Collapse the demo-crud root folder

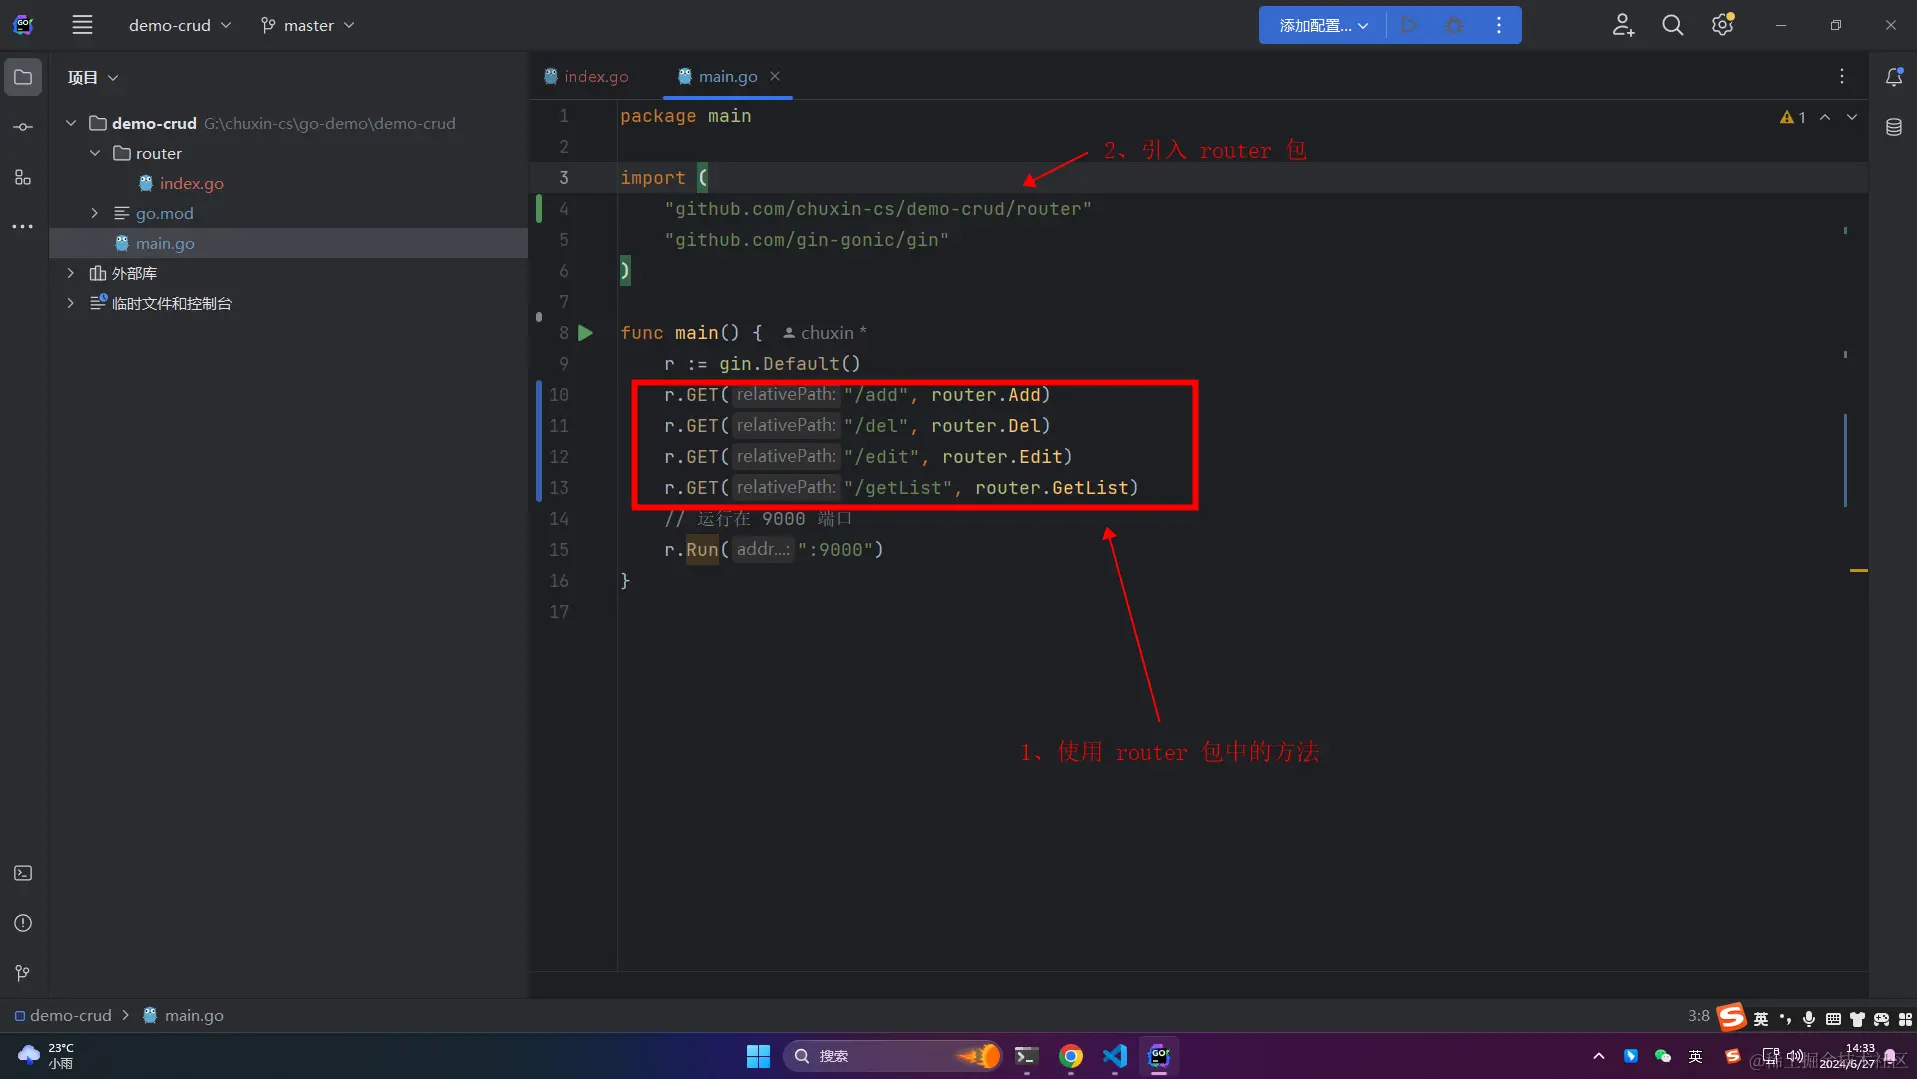(x=71, y=123)
